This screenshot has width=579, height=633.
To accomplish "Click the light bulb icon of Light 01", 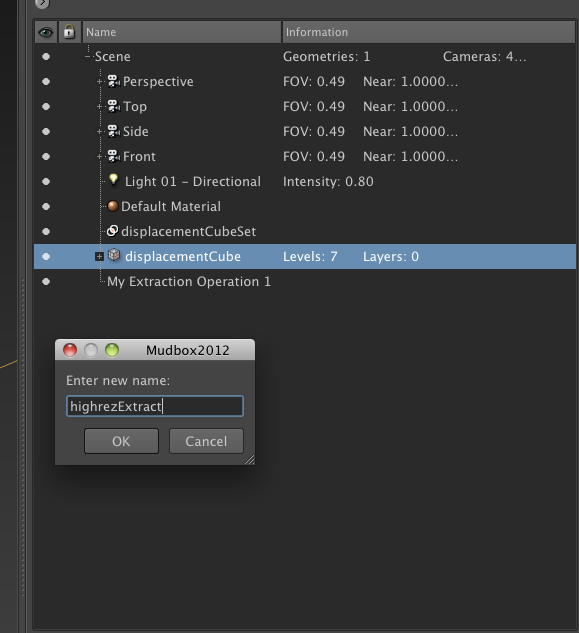I will click(113, 180).
